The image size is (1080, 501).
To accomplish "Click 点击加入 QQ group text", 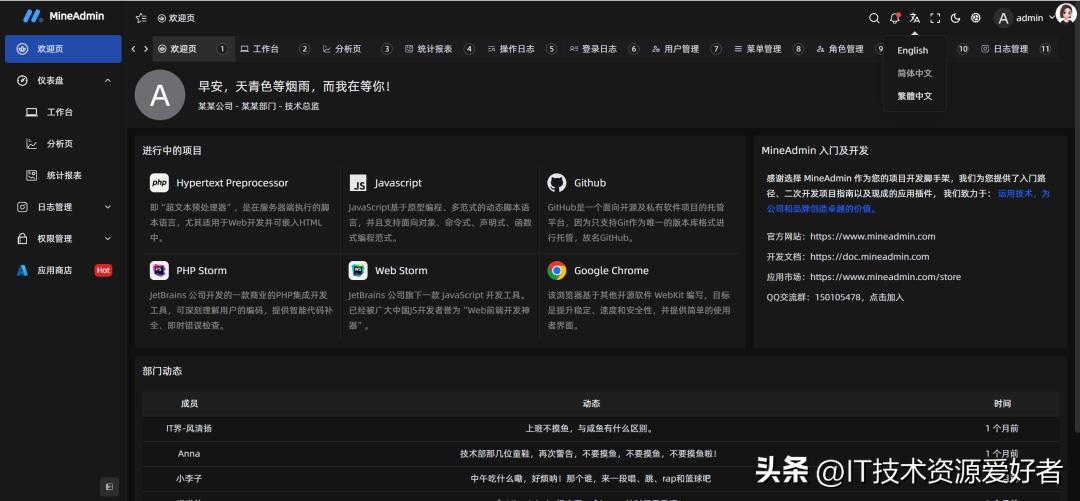I will coord(885,298).
